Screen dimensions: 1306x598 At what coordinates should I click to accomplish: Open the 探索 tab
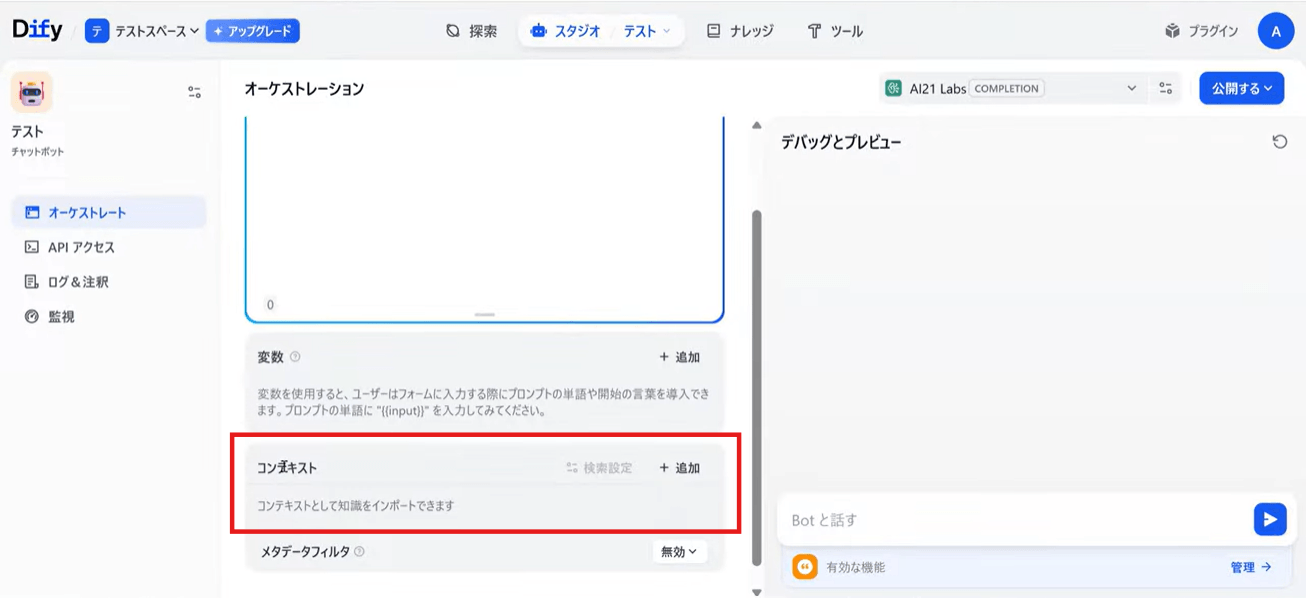pos(472,31)
